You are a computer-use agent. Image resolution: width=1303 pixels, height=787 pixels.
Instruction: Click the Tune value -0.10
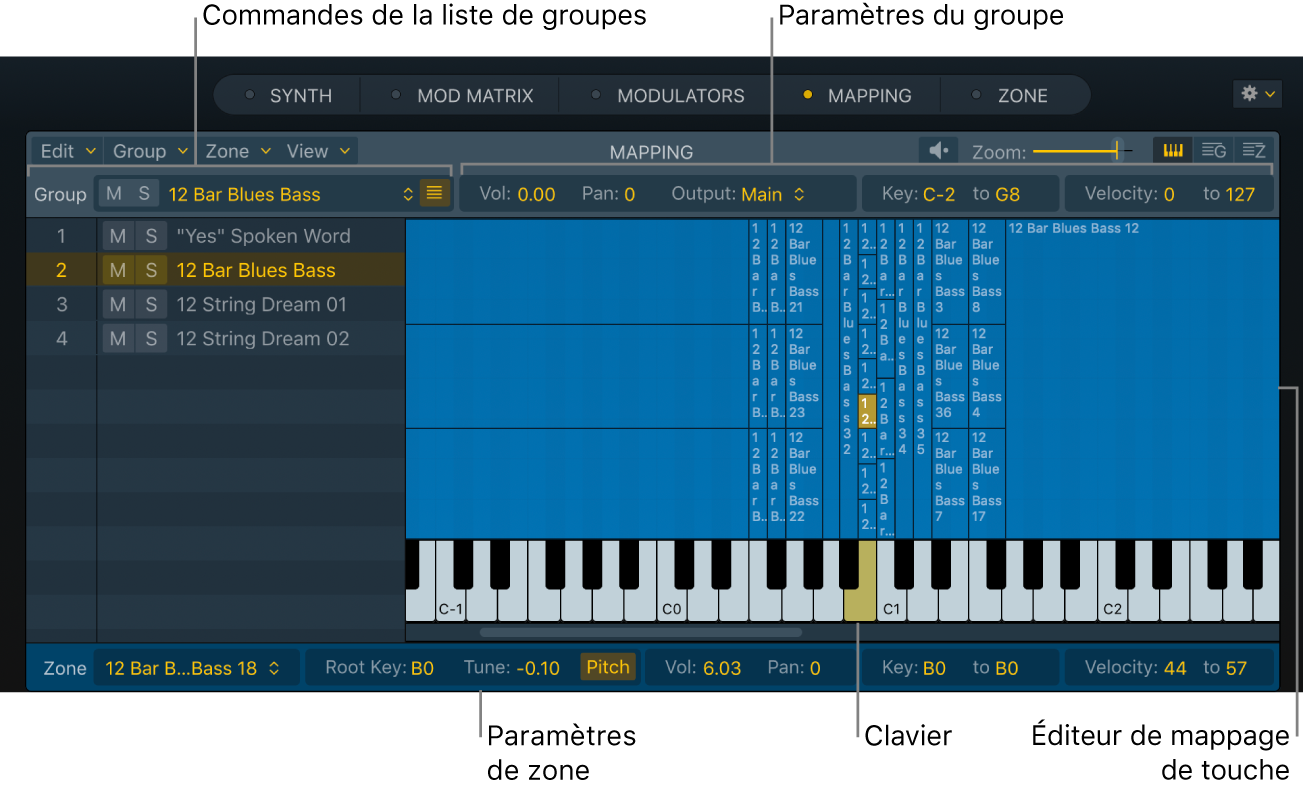coord(538,668)
